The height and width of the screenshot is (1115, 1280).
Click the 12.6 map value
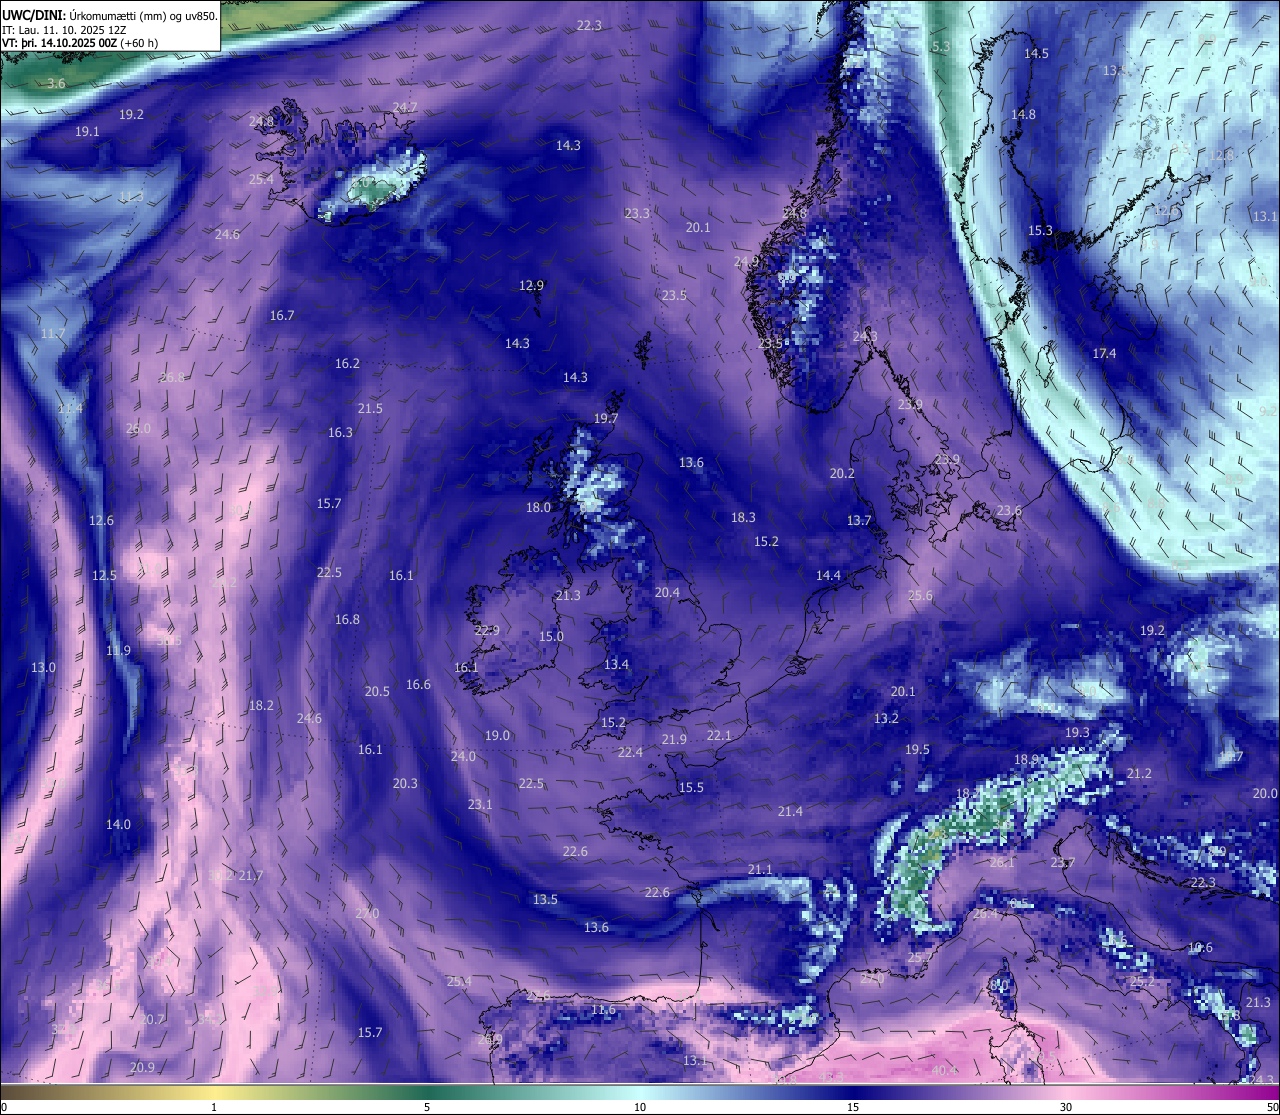pyautogui.click(x=101, y=521)
